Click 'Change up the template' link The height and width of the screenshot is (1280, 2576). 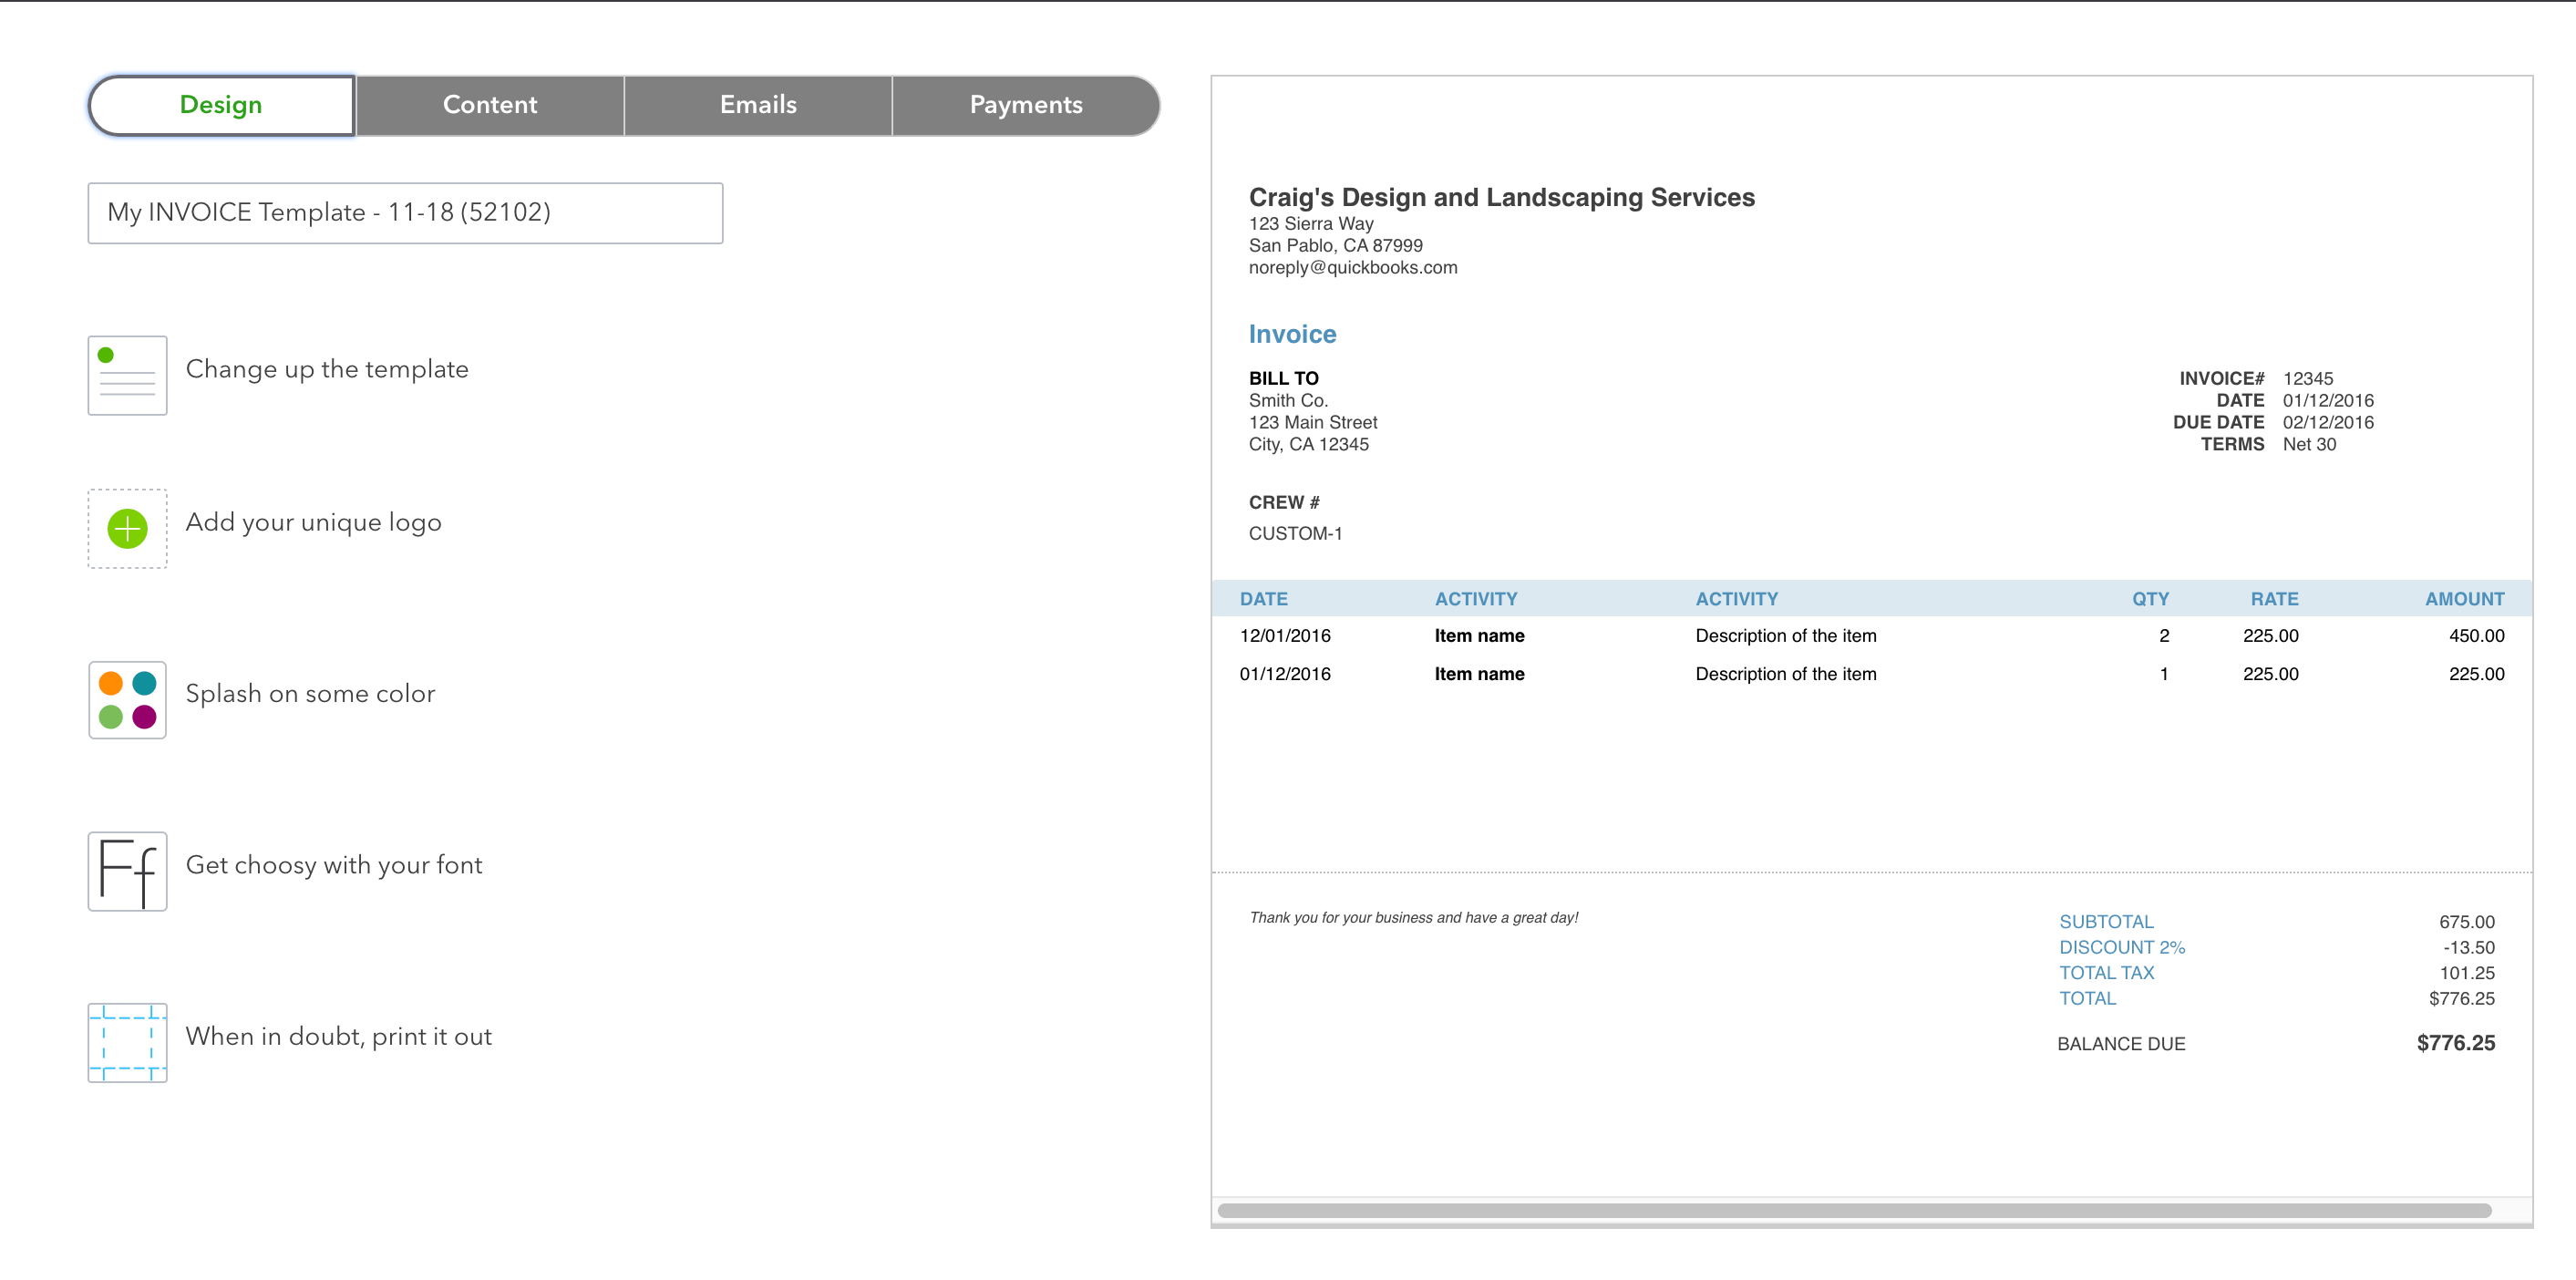click(327, 369)
